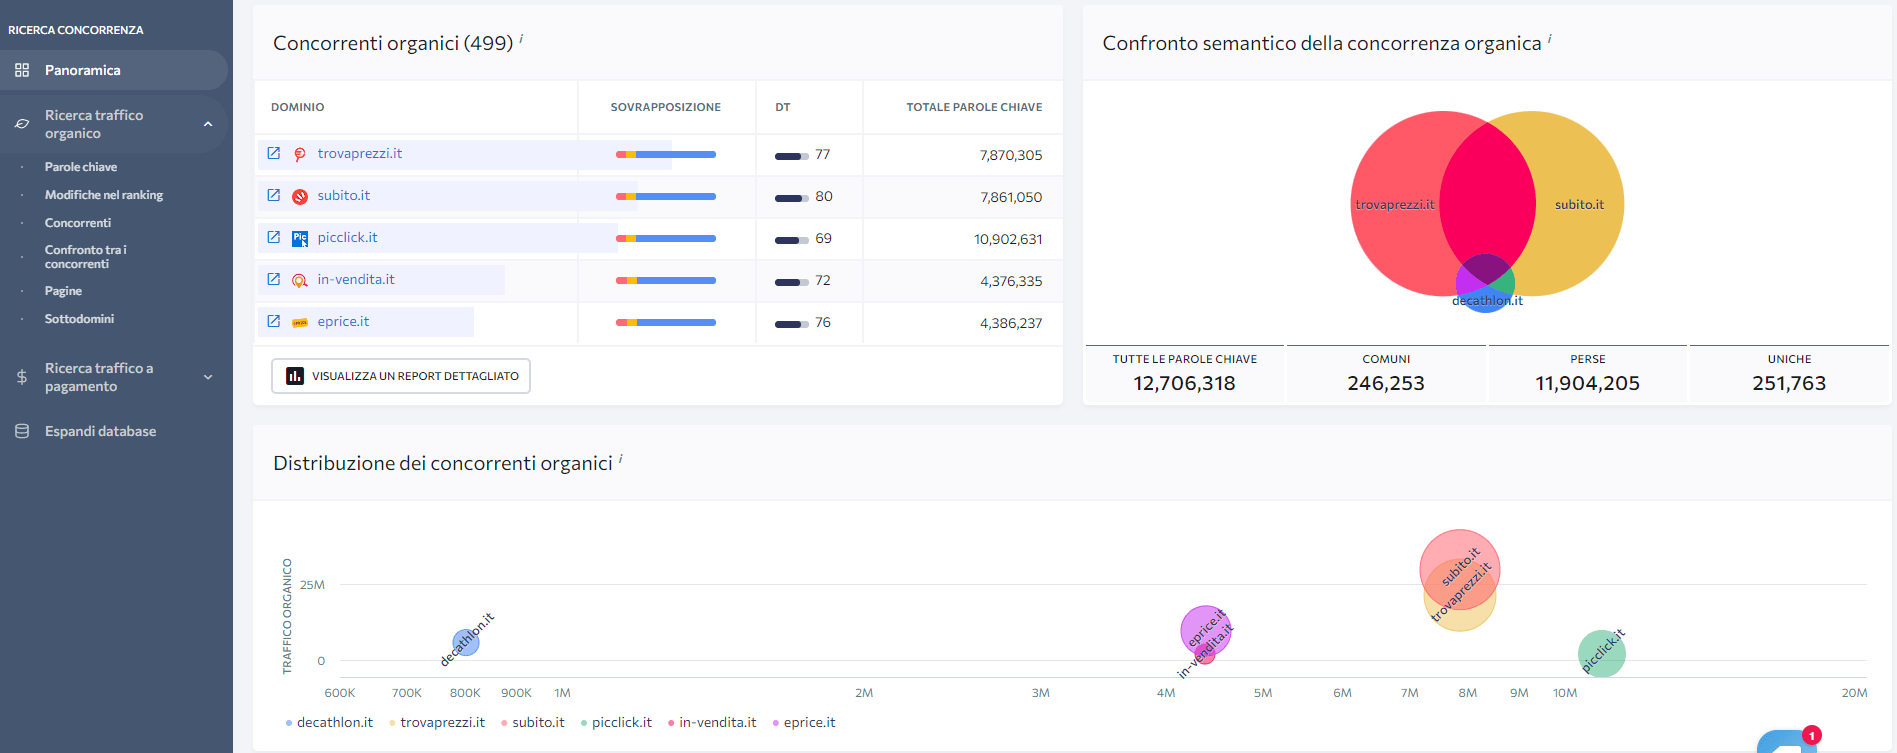The height and width of the screenshot is (753, 1897).
Task: Sort by the SOVRAPPOSIZIONE column header
Action: pos(666,107)
